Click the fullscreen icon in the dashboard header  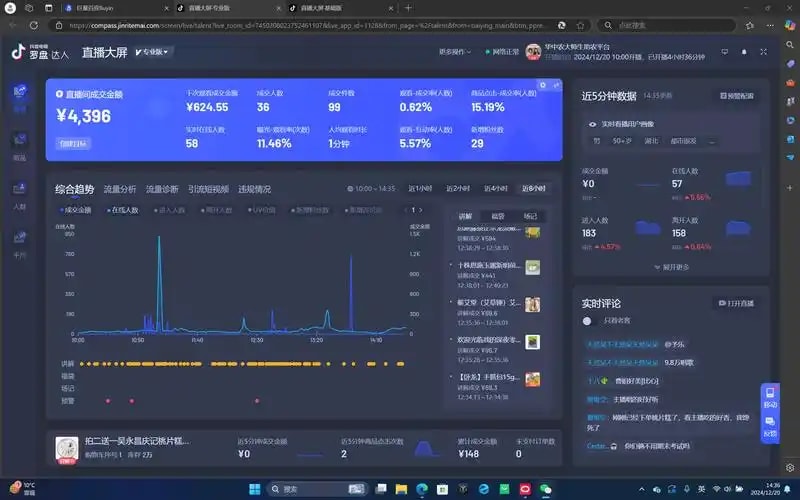coord(763,52)
